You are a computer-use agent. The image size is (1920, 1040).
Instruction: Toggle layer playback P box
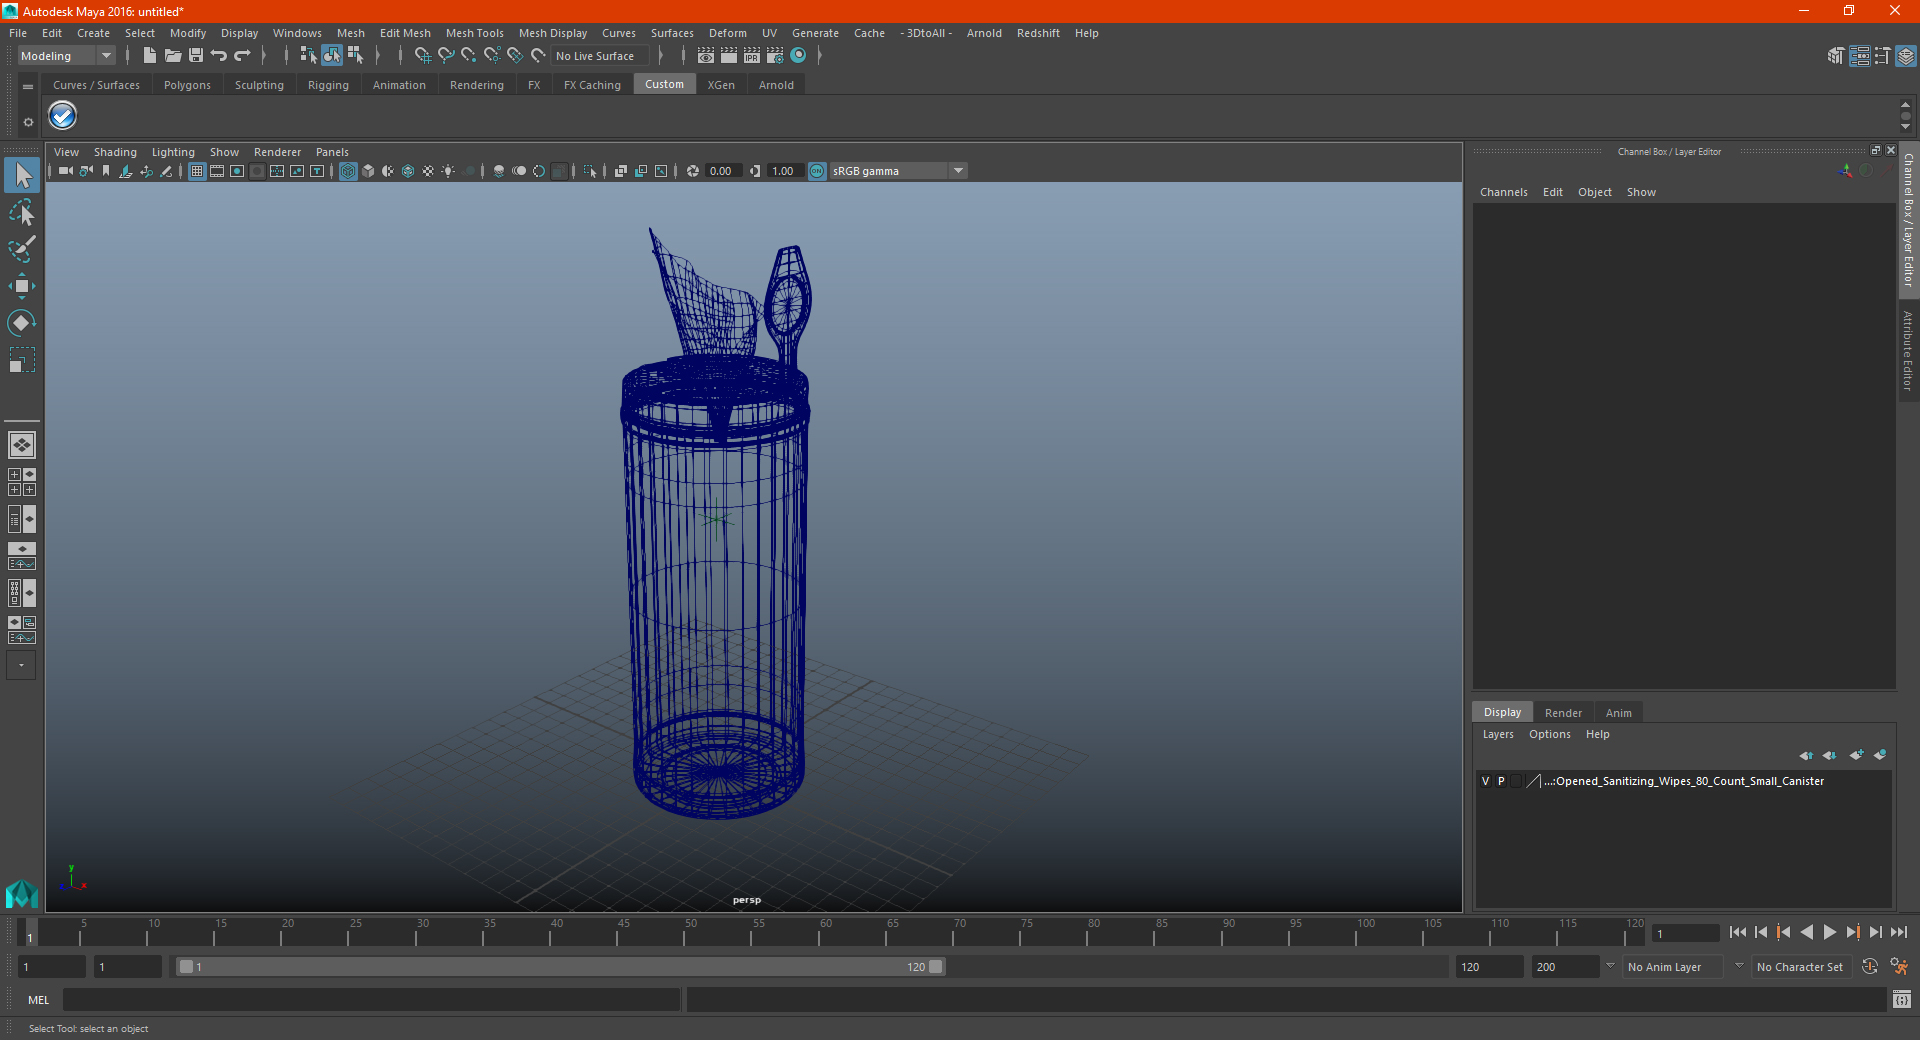(x=1501, y=781)
